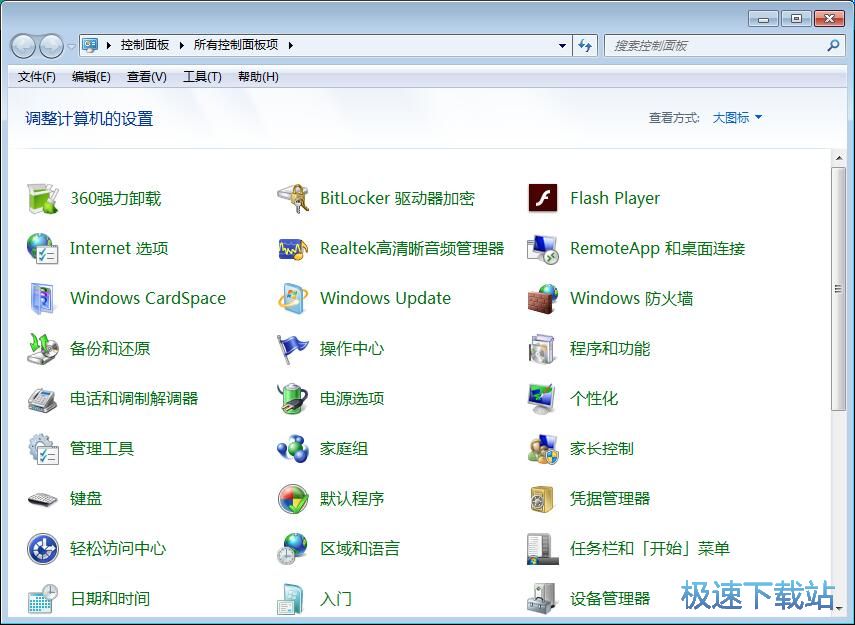Open the 文件(F) menu
This screenshot has width=855, height=625.
coord(37,77)
